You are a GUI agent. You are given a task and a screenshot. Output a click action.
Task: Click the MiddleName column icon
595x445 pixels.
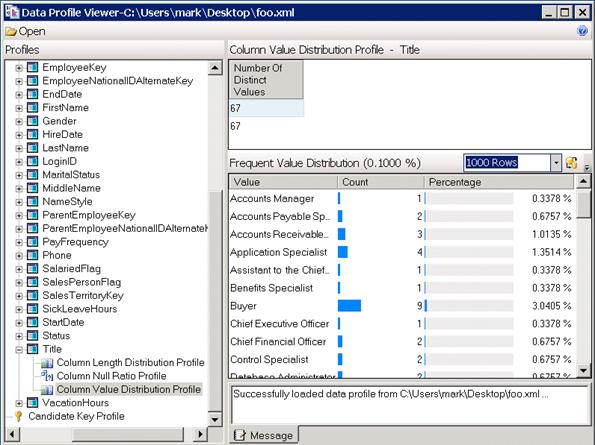(x=33, y=188)
